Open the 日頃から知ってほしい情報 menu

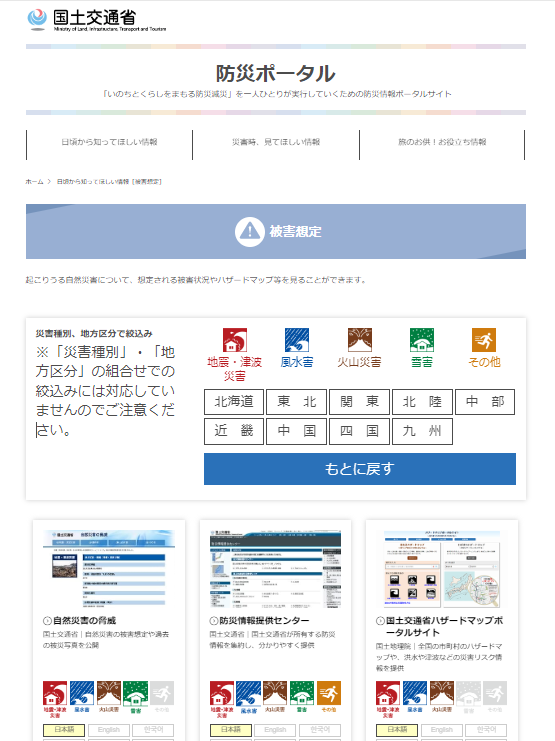point(109,142)
